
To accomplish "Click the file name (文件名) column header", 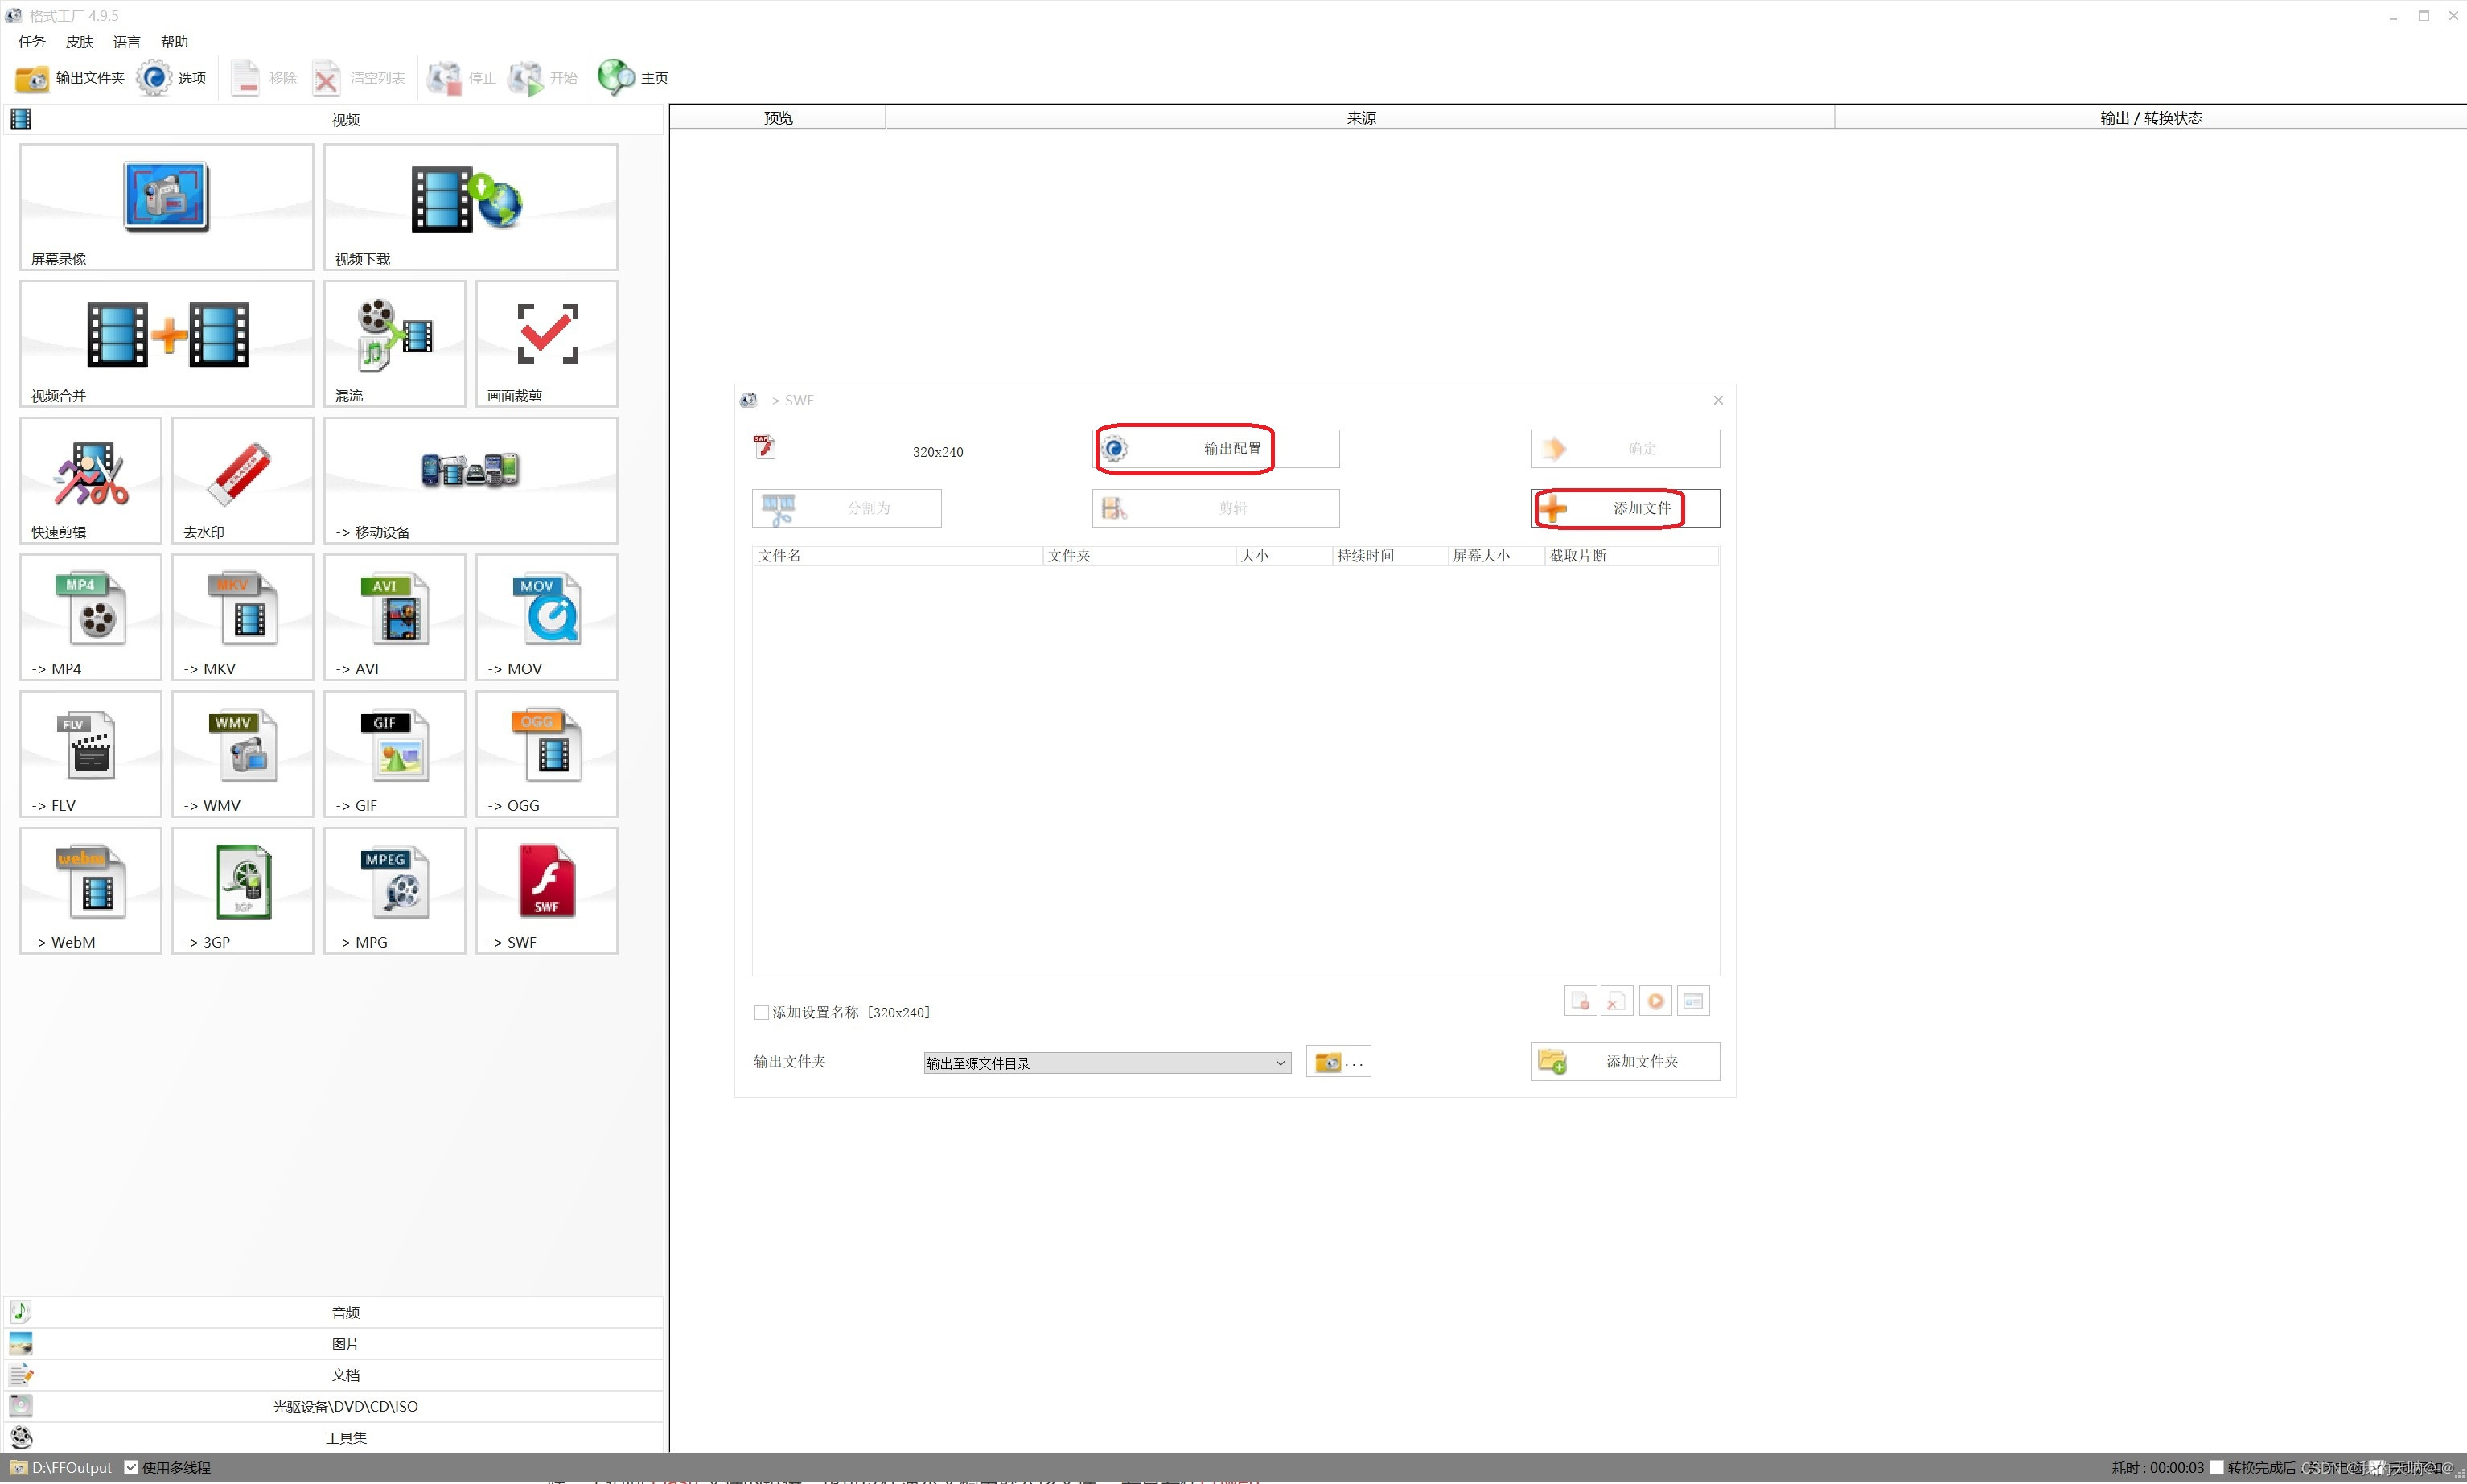I will [x=896, y=555].
